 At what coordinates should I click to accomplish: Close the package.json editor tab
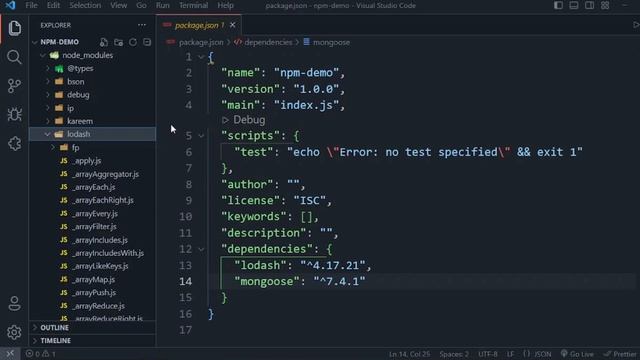tap(233, 25)
